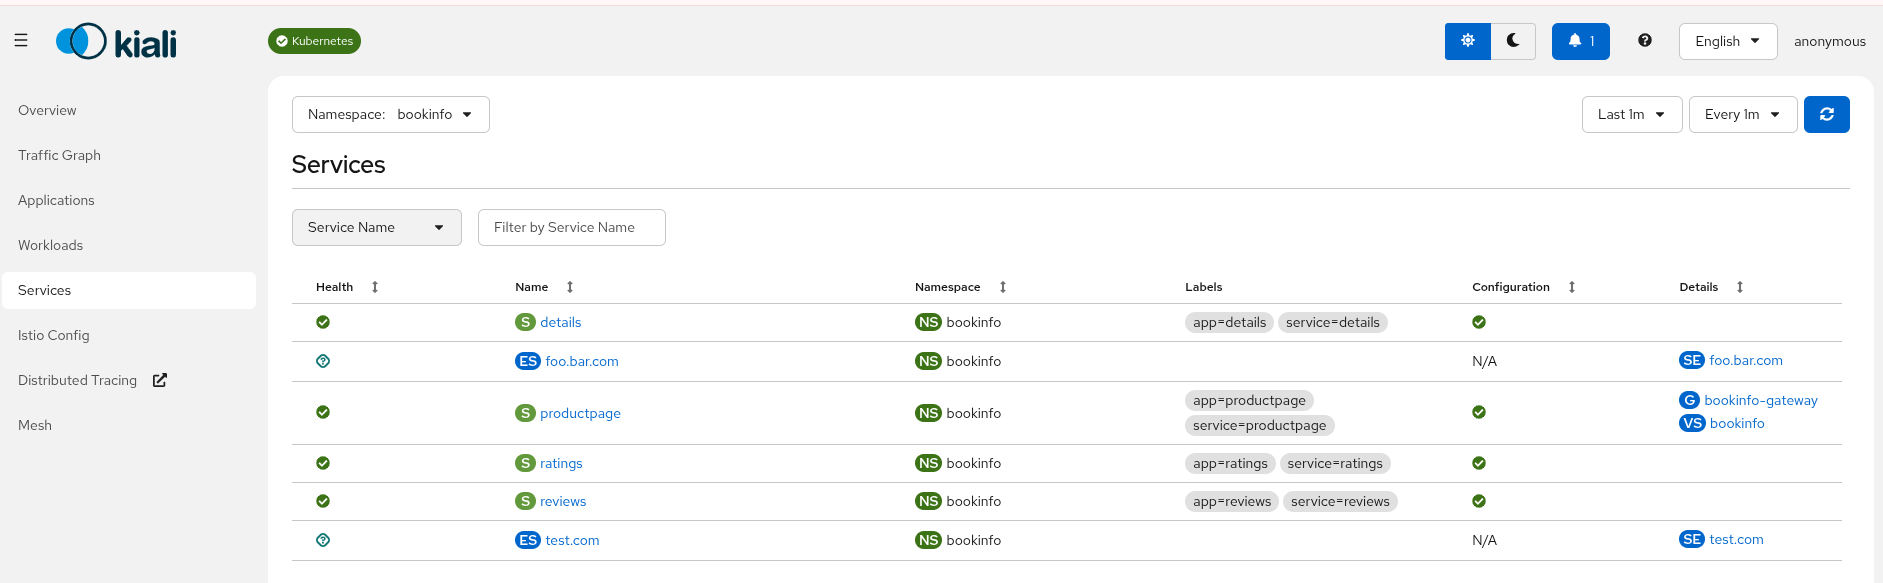Switch to dark theme moon toggle
Screen dimensions: 1883x583
[x=1513, y=41]
